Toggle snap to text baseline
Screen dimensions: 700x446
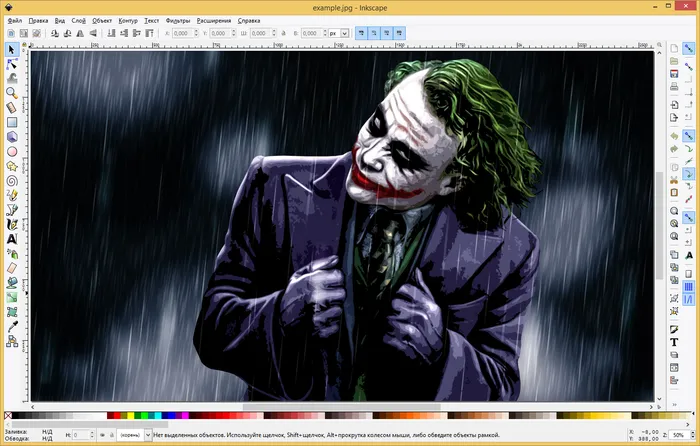[x=689, y=255]
